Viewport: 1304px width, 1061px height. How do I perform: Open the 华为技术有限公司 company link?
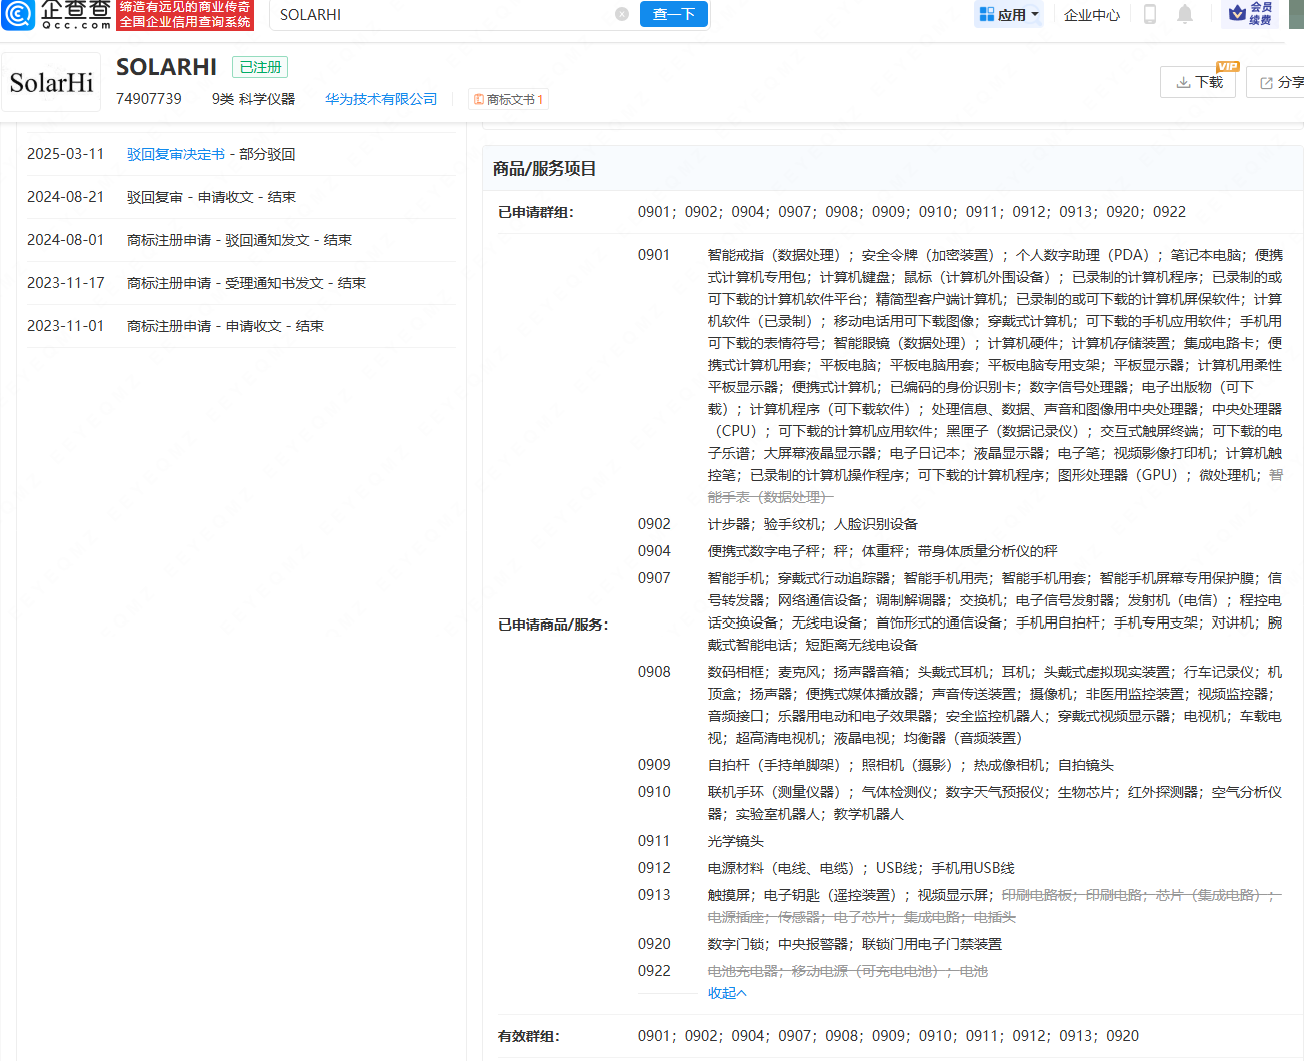pyautogui.click(x=381, y=99)
